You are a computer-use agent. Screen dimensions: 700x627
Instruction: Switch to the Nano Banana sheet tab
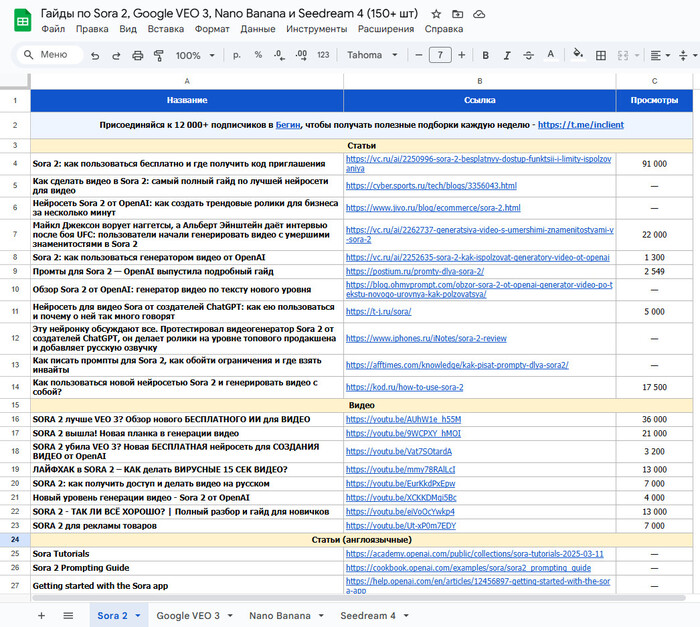279,615
